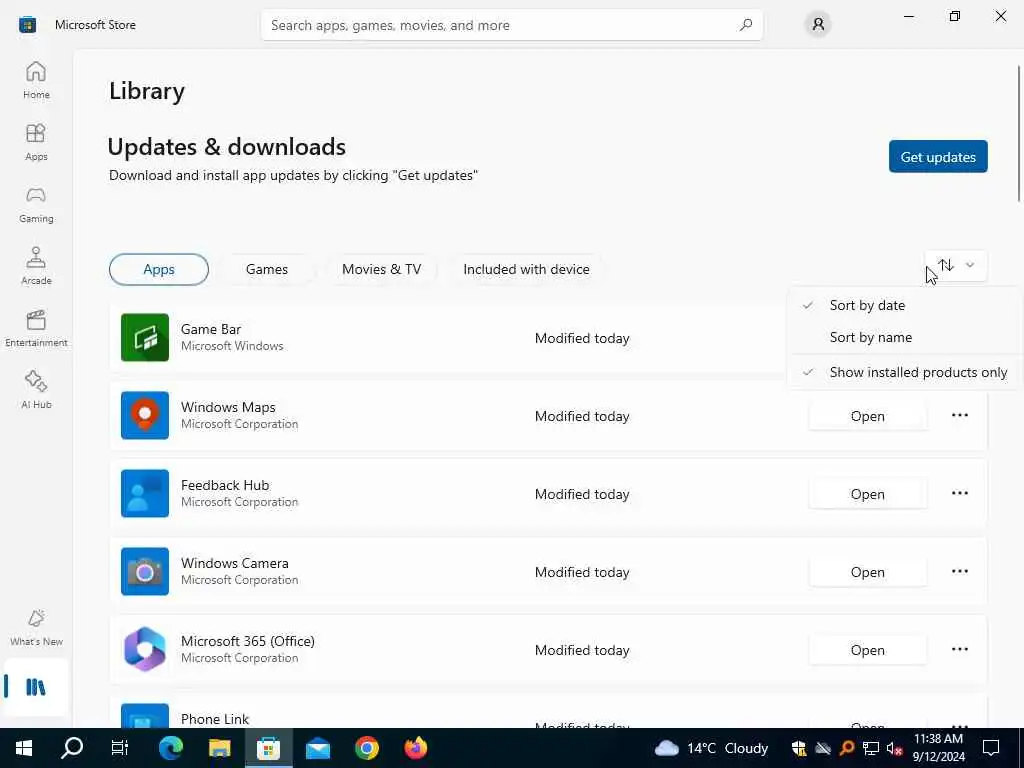Open Windows Camera with Open button

(x=867, y=572)
